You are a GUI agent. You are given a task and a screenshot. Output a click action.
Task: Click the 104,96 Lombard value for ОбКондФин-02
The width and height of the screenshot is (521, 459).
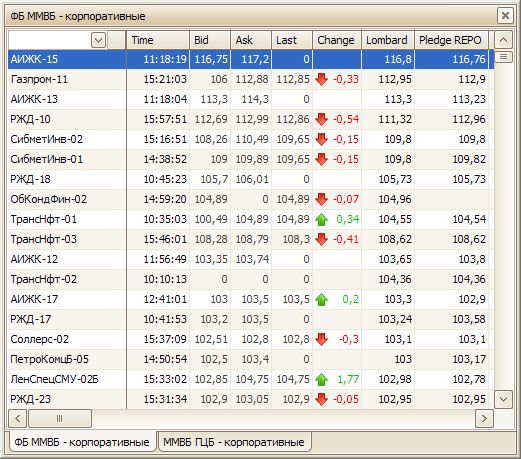tap(395, 199)
